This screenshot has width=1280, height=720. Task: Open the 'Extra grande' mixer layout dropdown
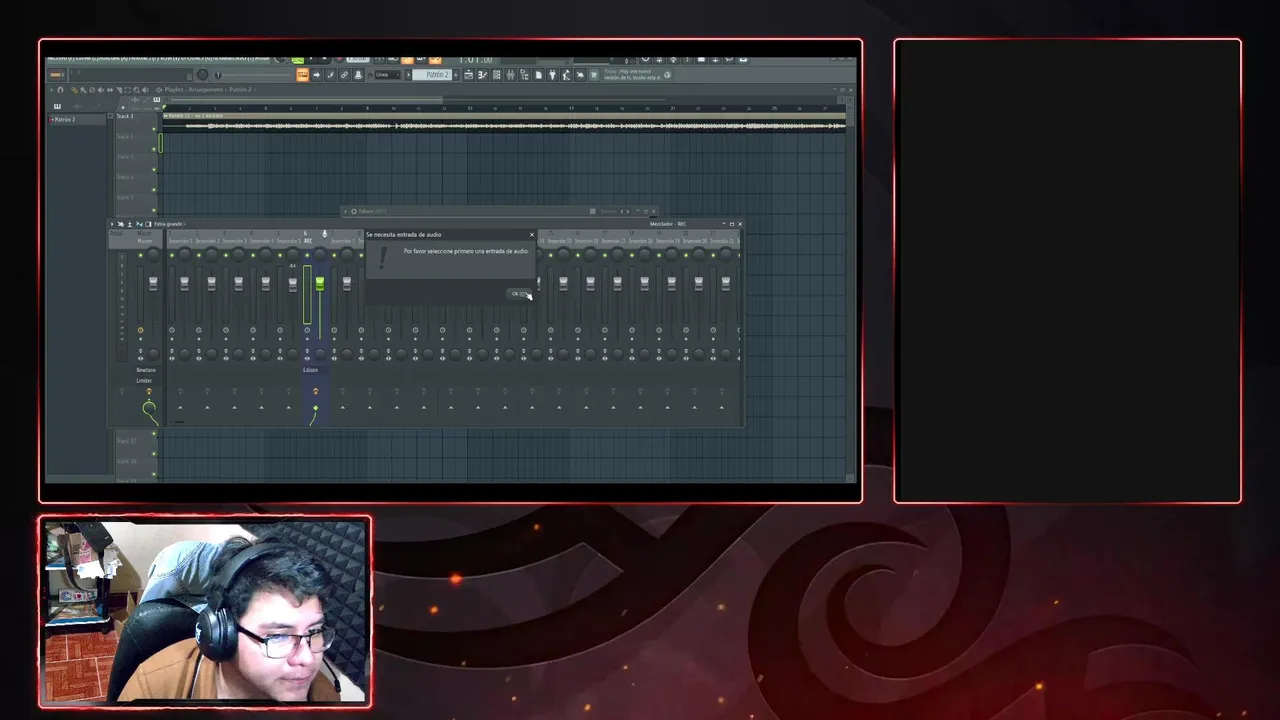tap(169, 224)
